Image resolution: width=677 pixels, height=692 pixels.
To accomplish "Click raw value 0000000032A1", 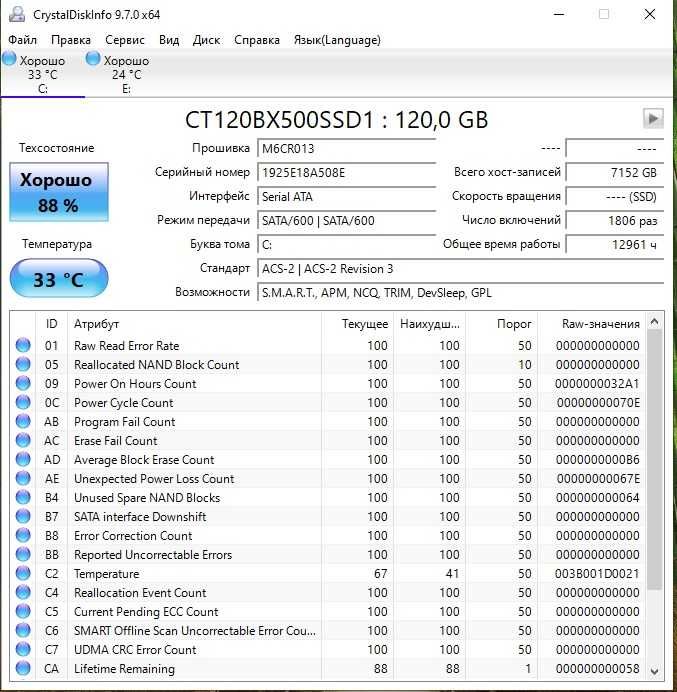I will pyautogui.click(x=597, y=384).
